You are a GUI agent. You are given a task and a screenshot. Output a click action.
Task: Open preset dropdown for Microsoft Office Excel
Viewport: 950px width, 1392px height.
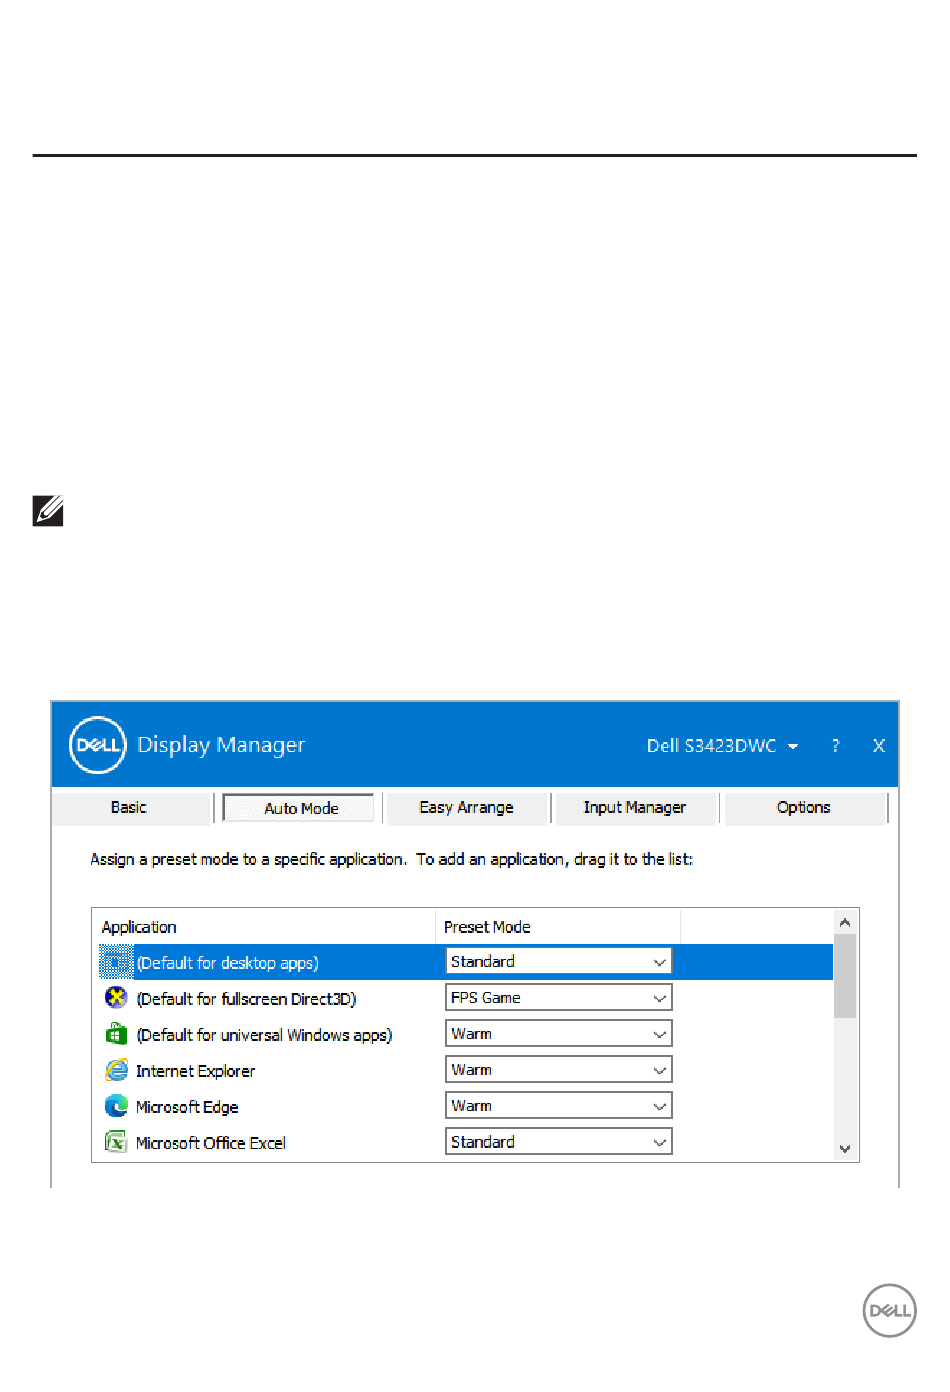click(558, 1141)
